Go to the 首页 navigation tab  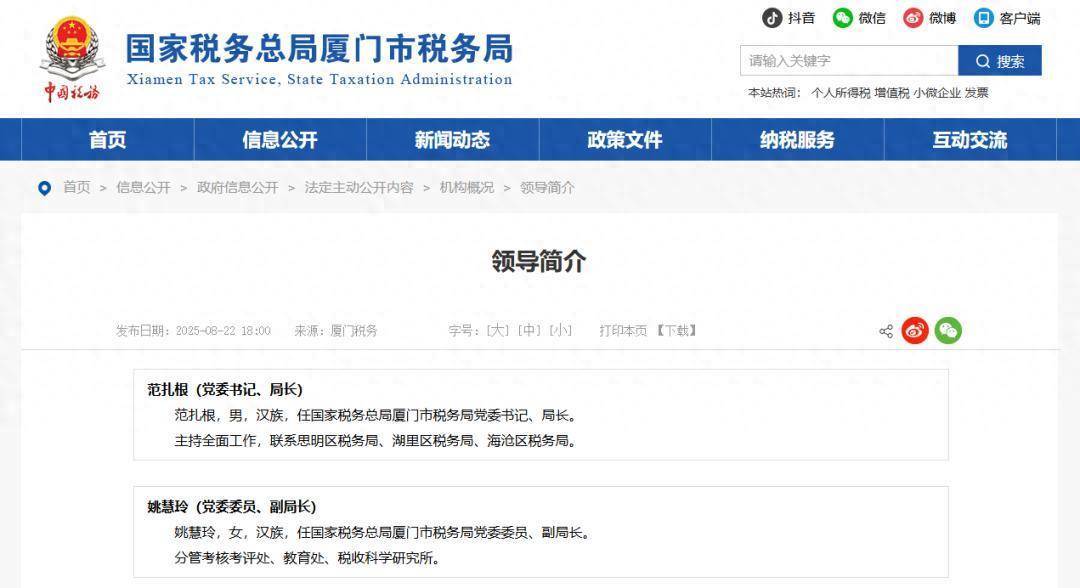click(x=107, y=140)
